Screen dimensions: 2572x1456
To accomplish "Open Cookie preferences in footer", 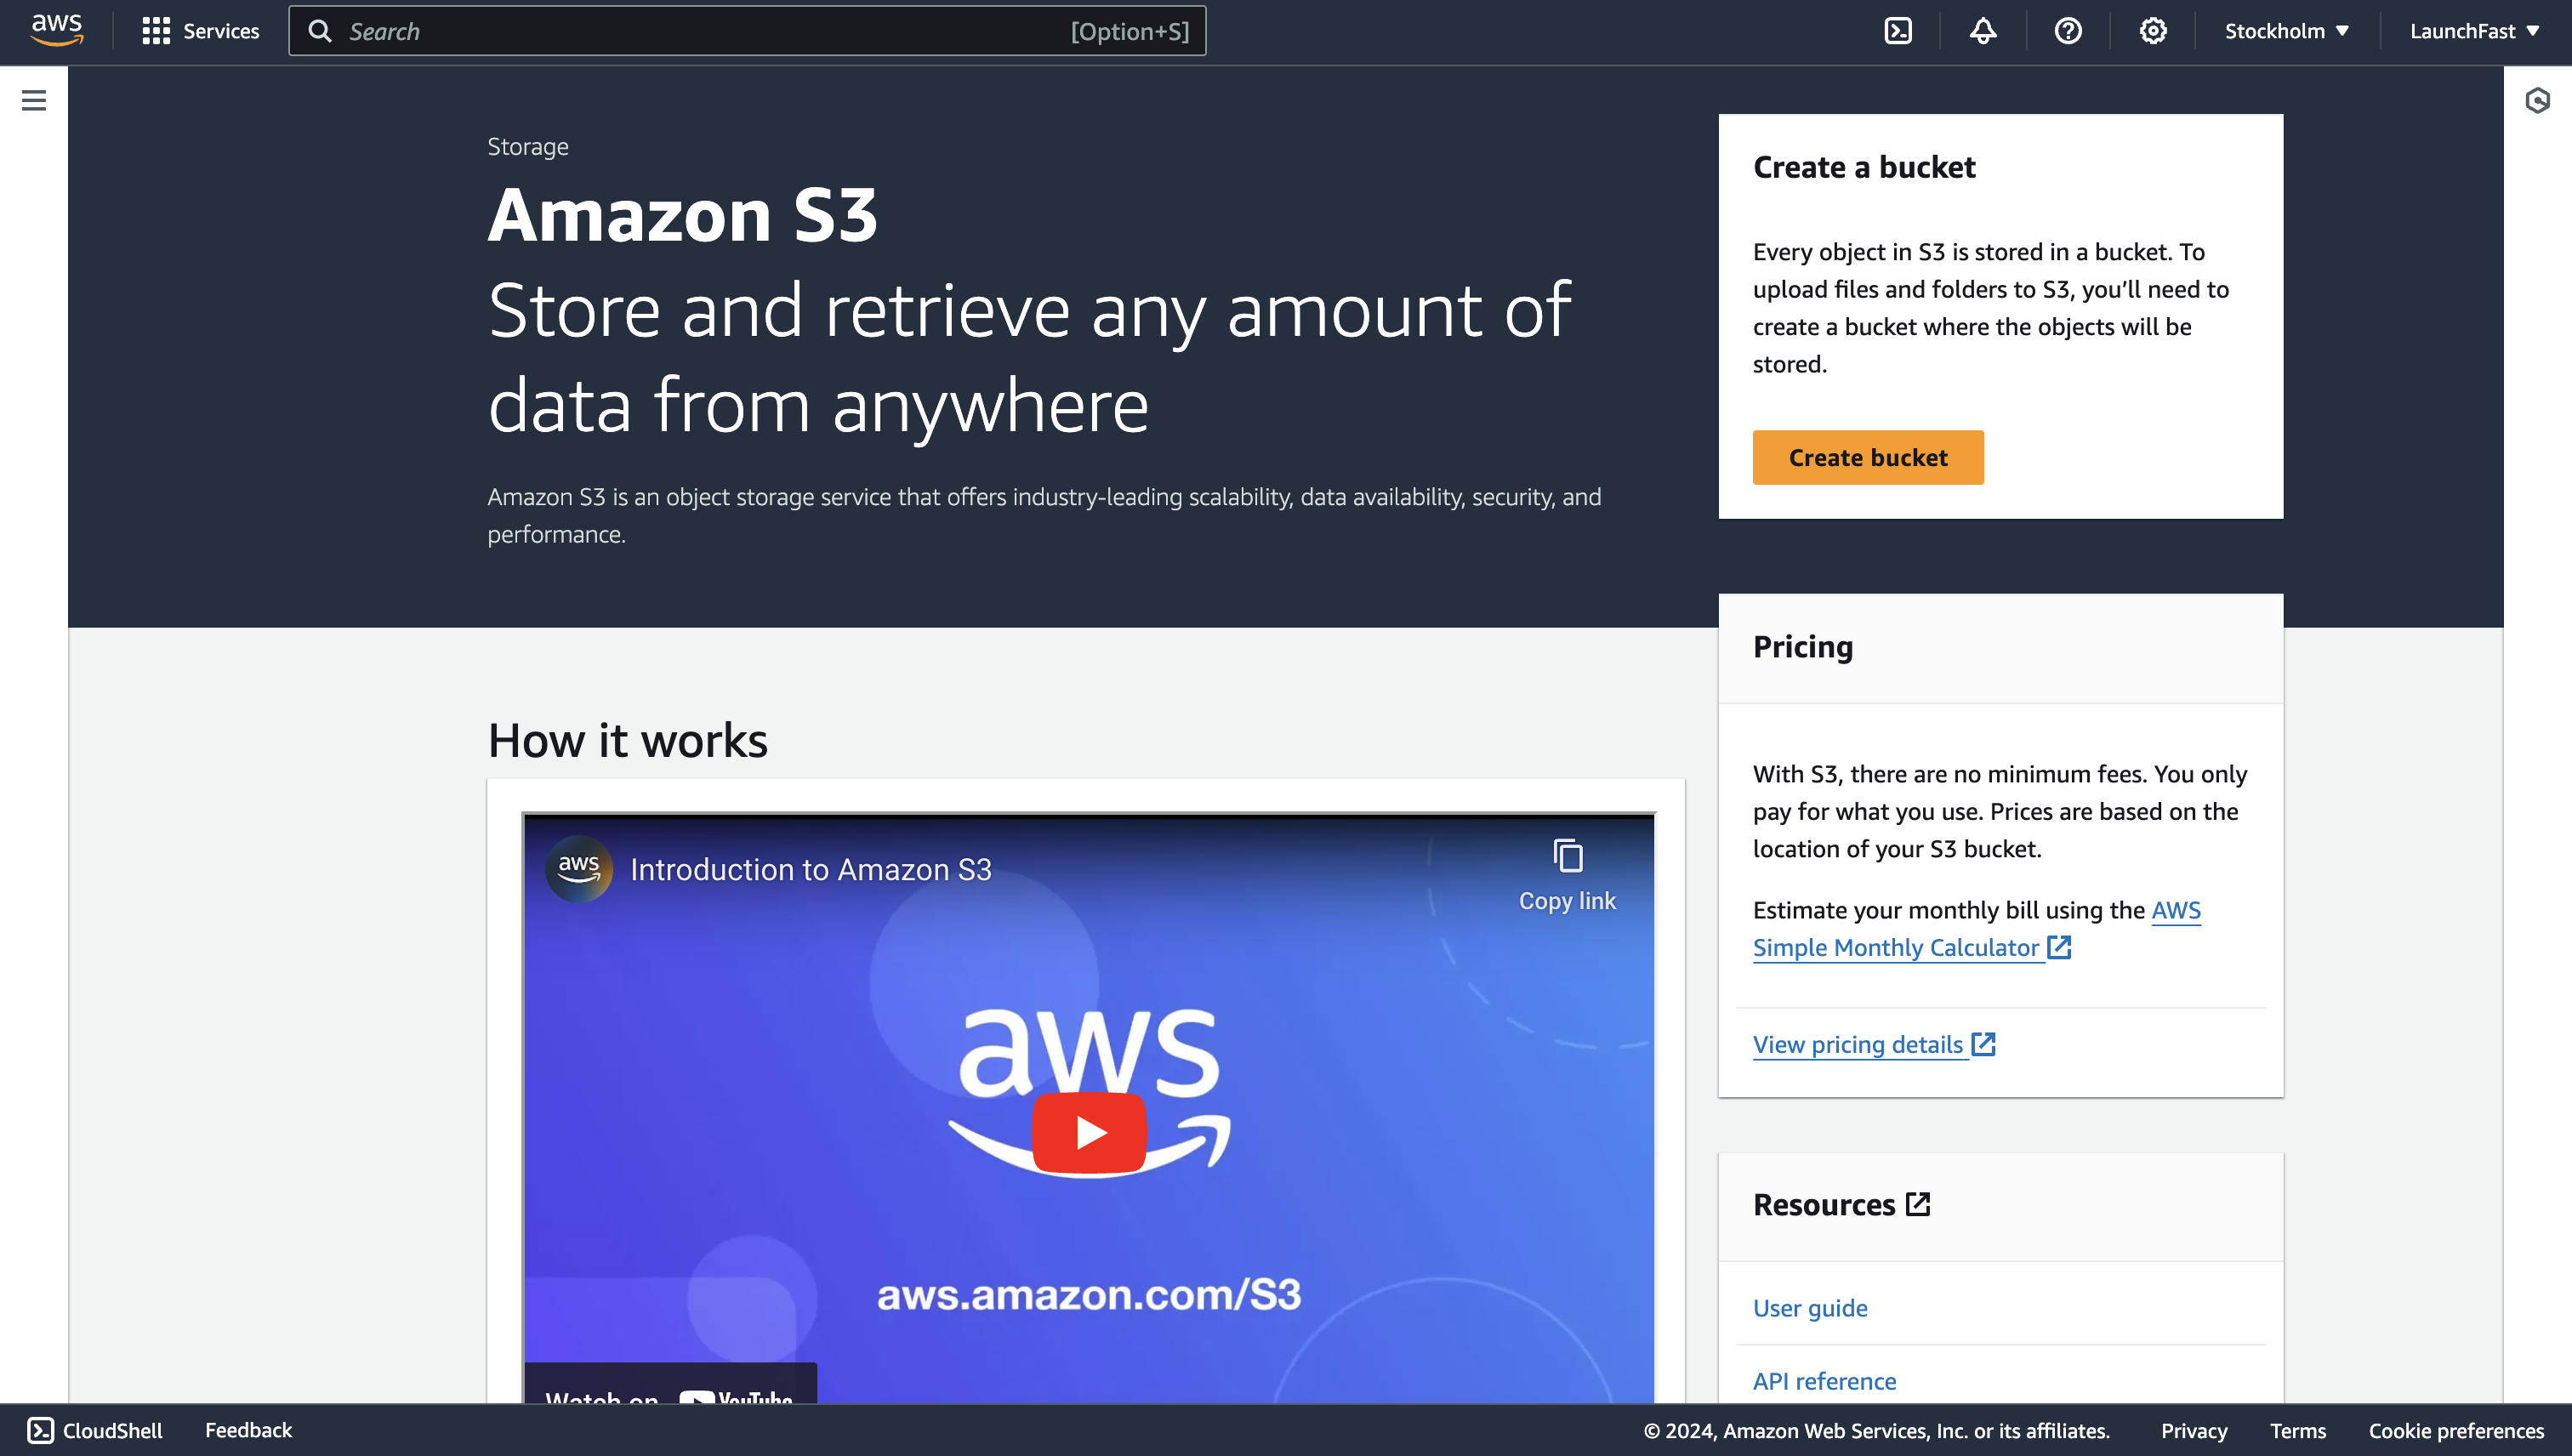I will [x=2455, y=1430].
